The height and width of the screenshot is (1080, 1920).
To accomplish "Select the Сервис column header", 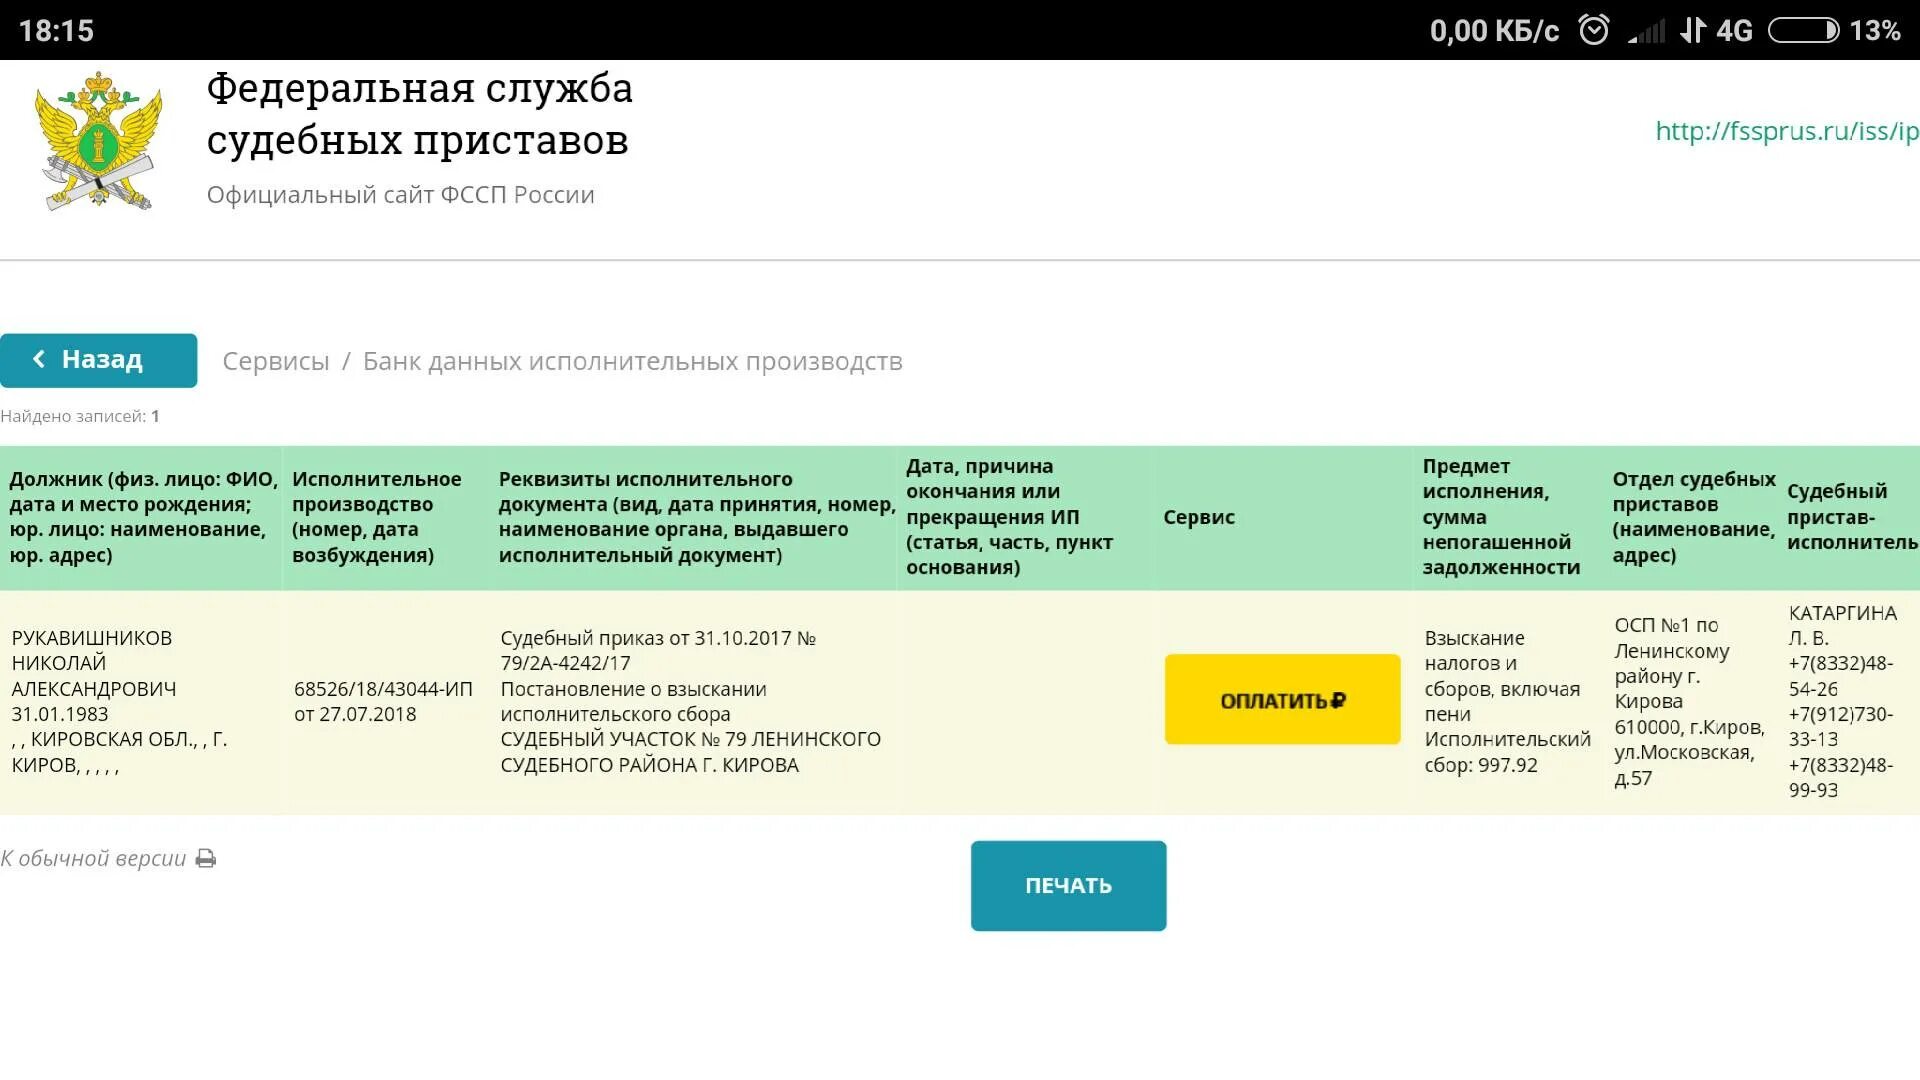I will pyautogui.click(x=1198, y=517).
